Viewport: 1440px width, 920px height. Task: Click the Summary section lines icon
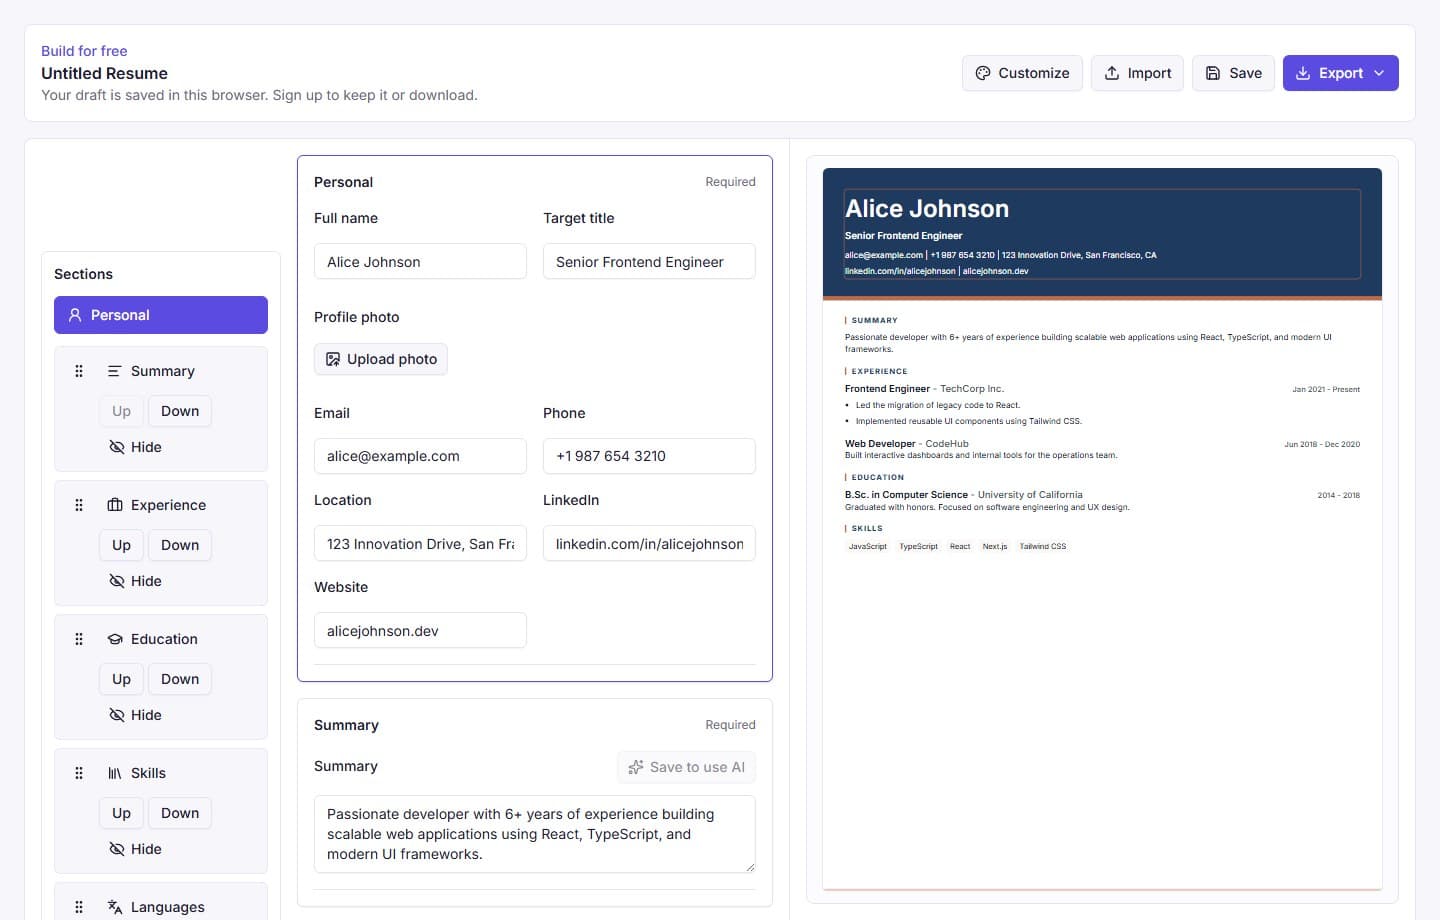coord(114,371)
